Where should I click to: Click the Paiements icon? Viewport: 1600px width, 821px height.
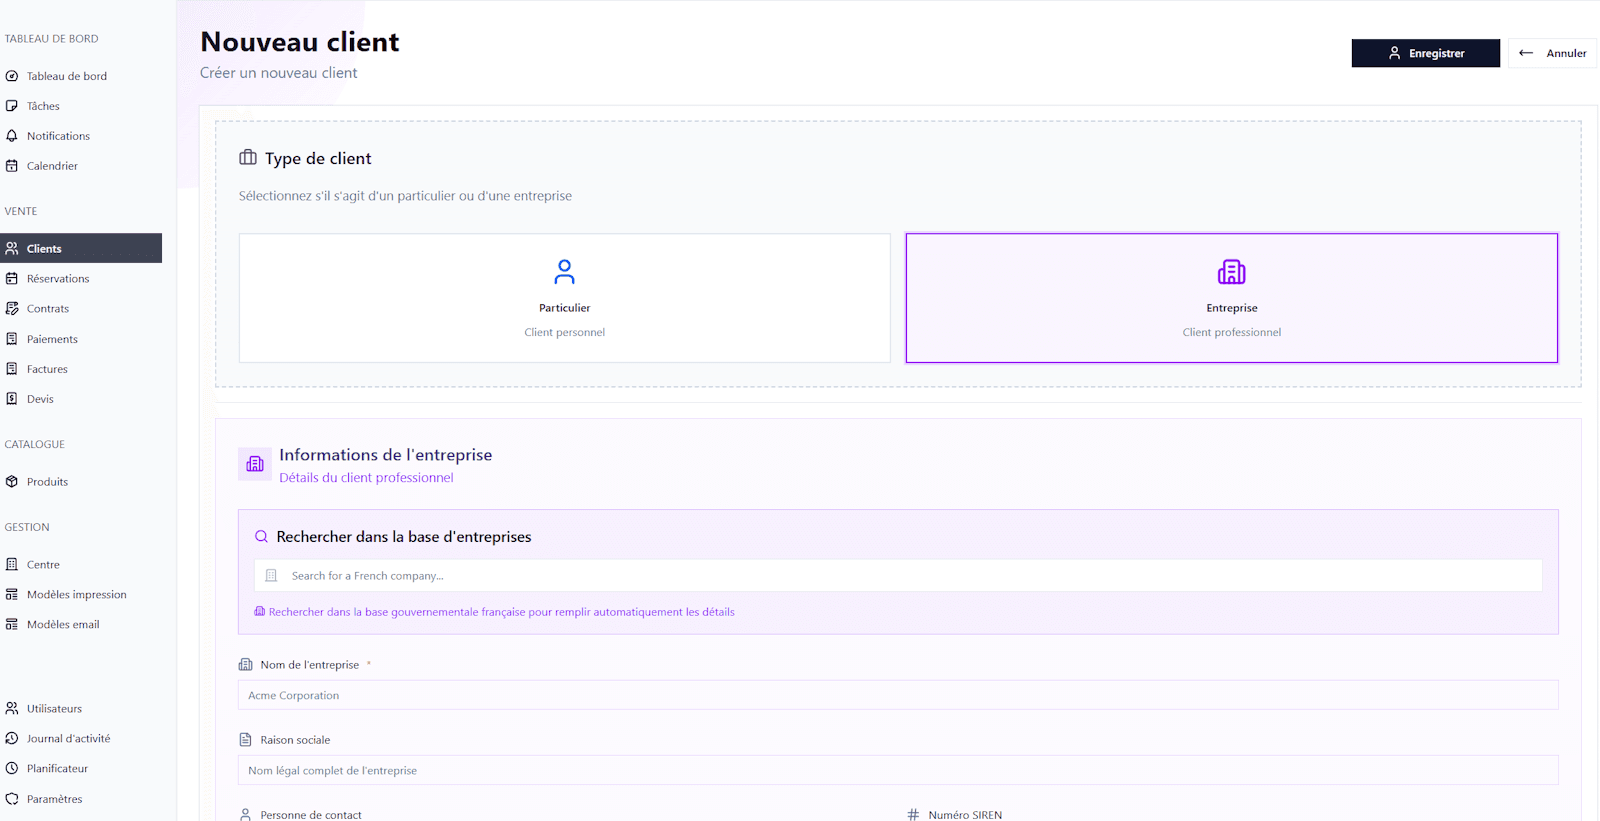coord(12,339)
